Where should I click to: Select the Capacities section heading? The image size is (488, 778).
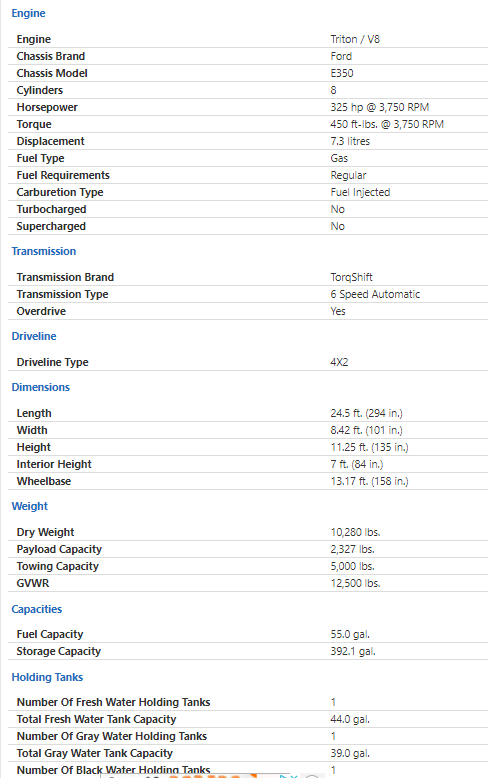pos(37,609)
